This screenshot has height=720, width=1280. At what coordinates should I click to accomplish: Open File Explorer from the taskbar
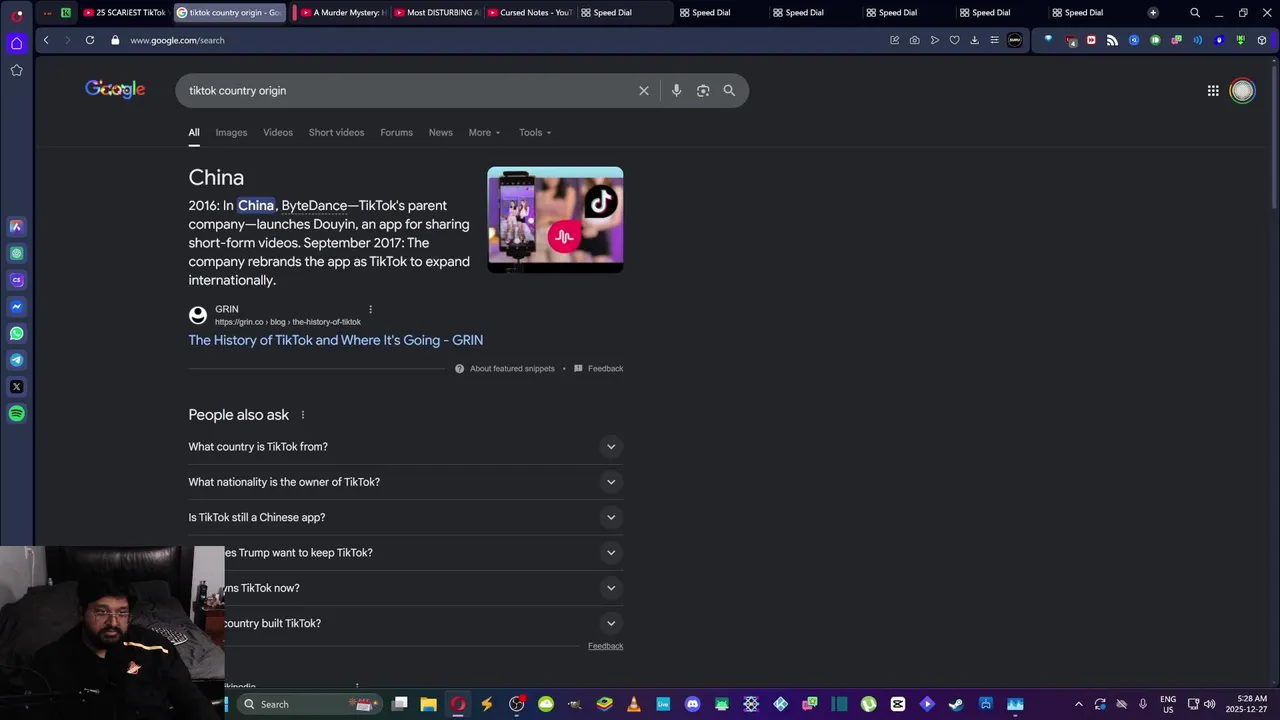[x=428, y=704]
